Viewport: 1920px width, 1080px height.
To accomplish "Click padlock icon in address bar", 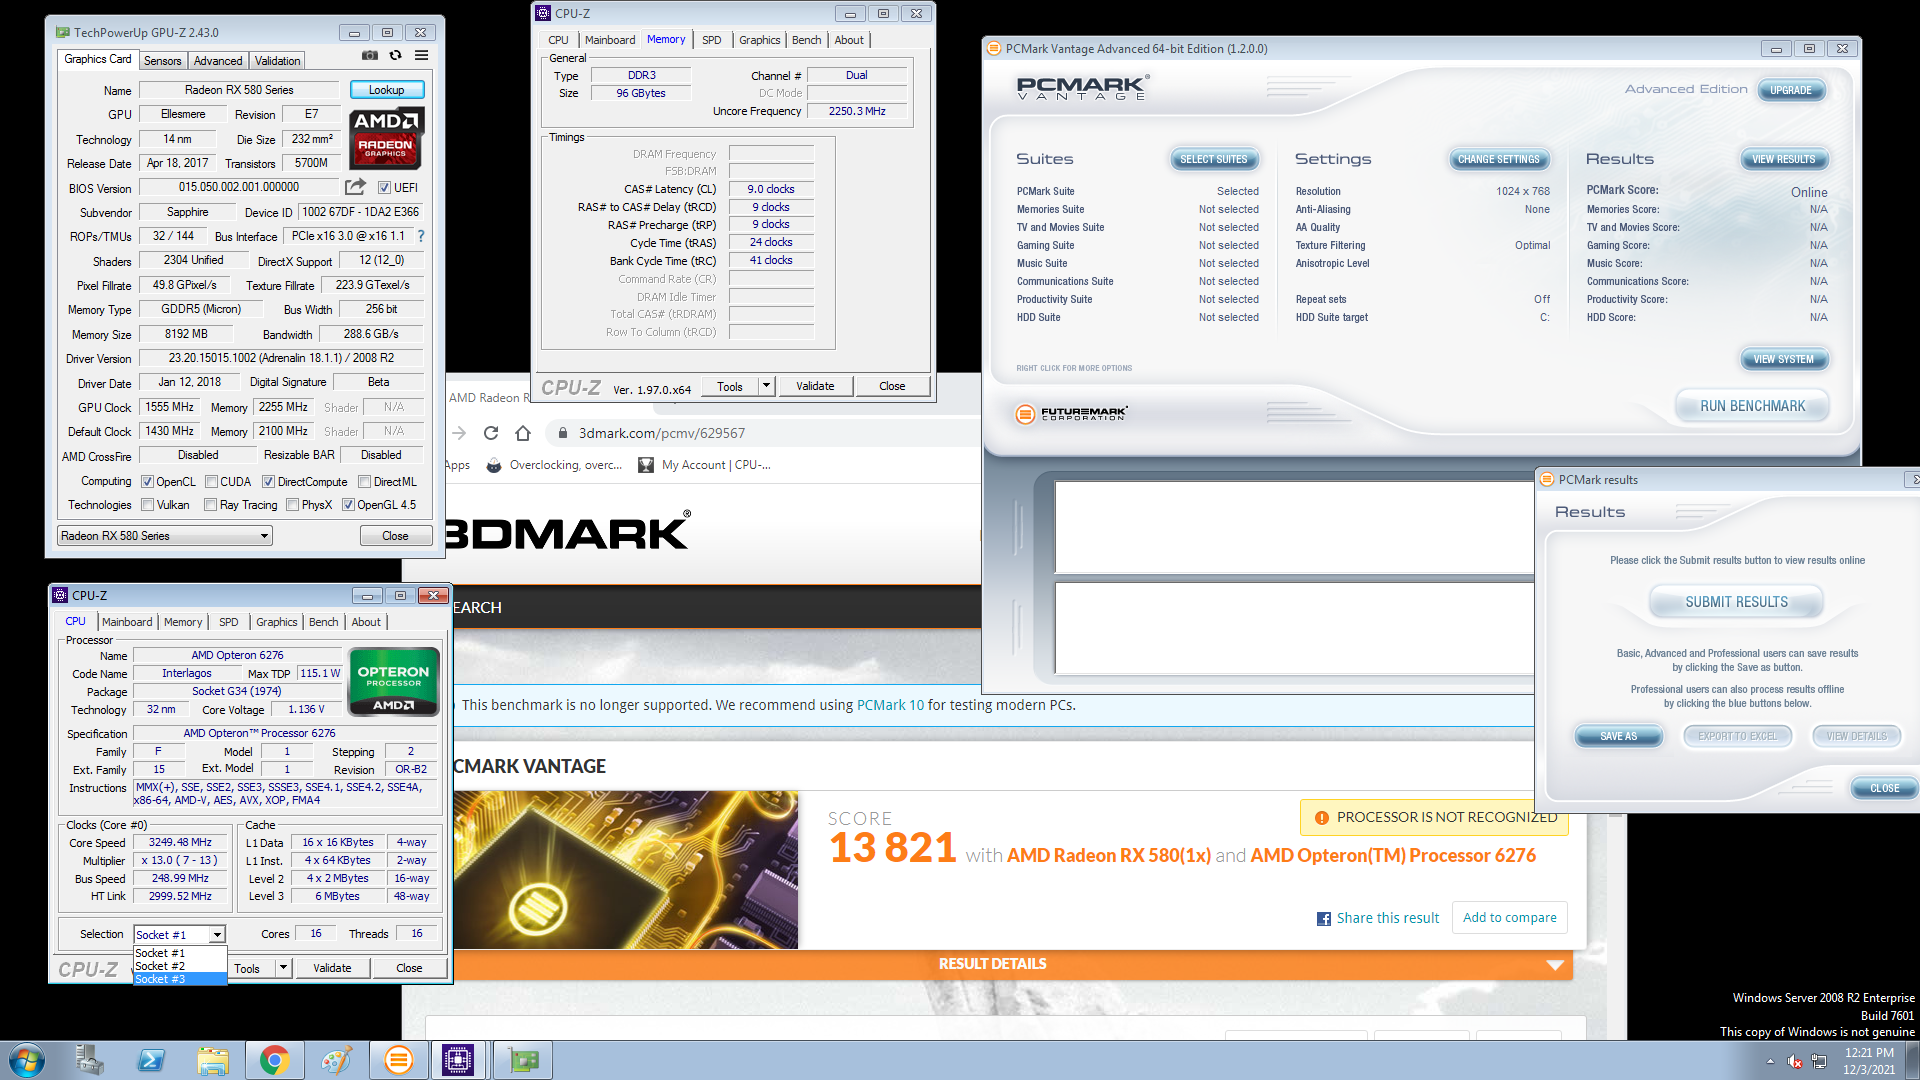I will (x=563, y=433).
